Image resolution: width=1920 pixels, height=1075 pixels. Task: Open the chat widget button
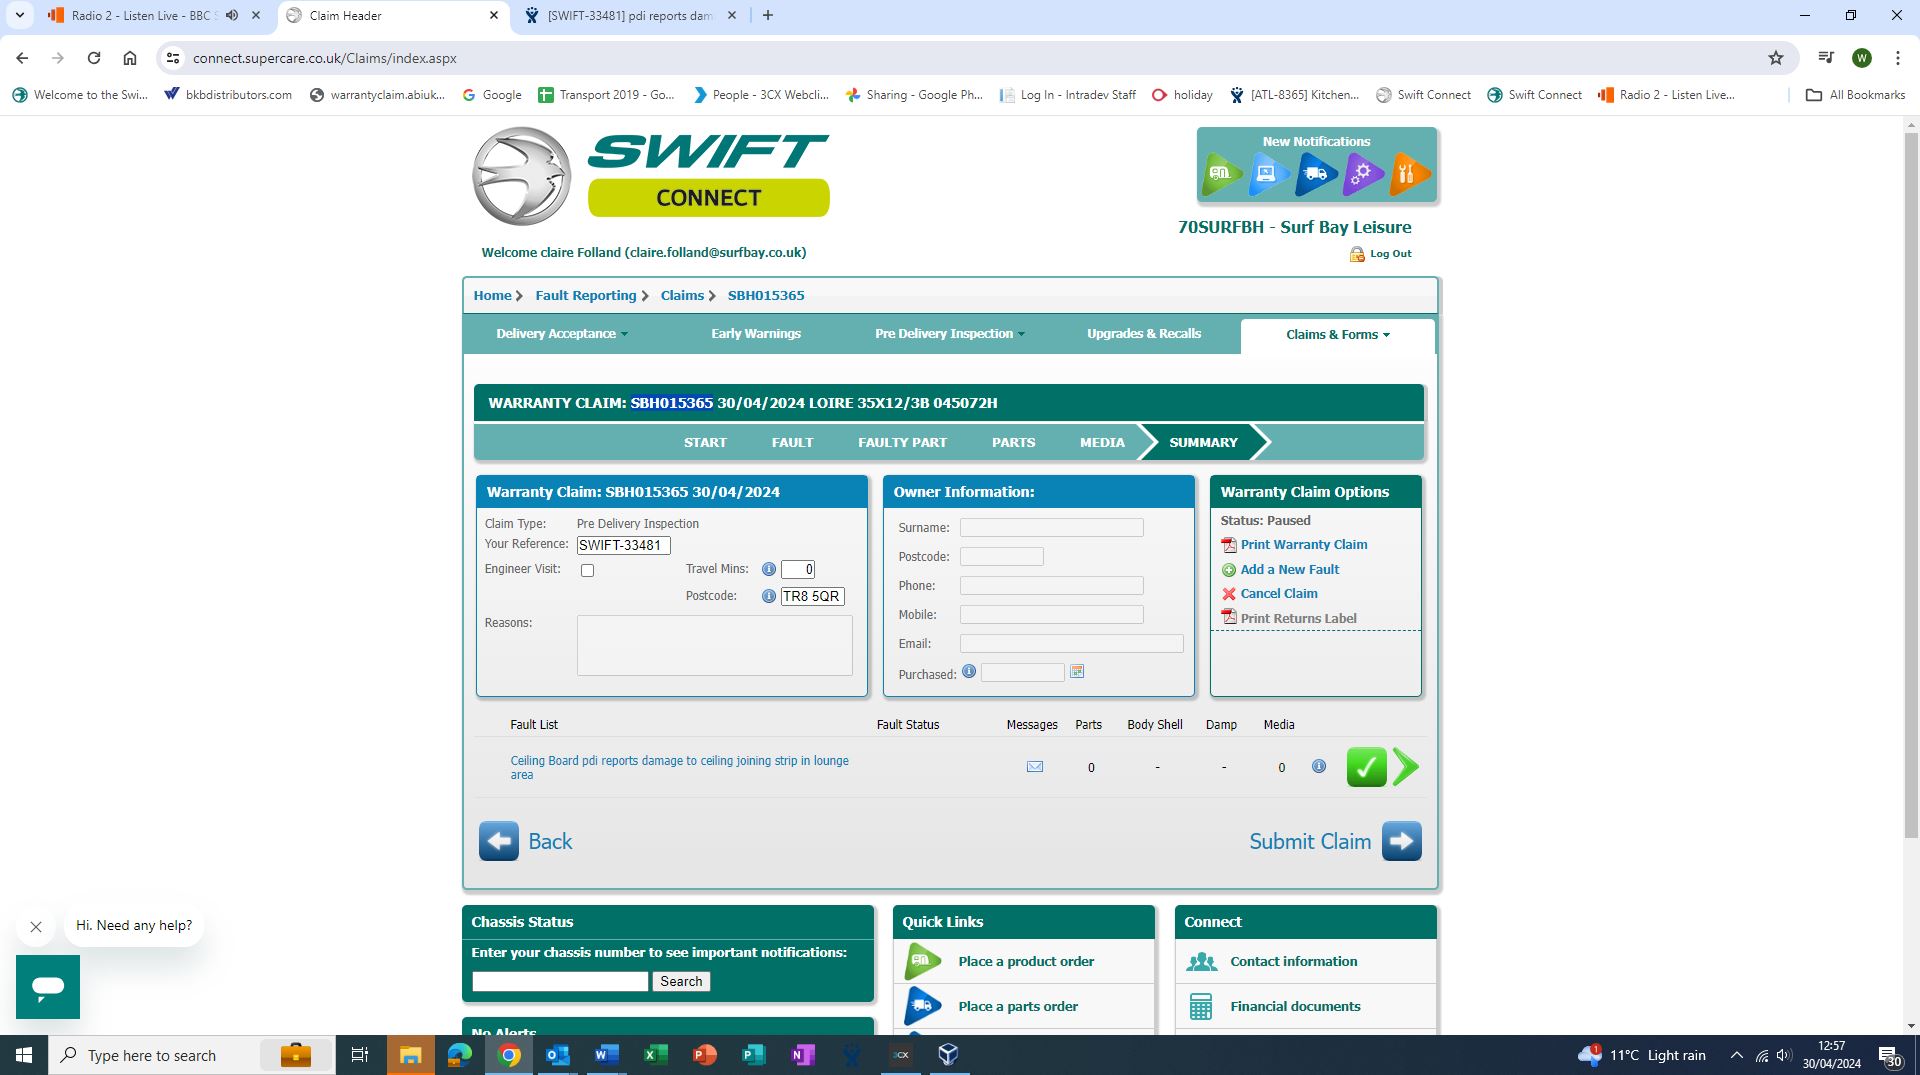(48, 987)
